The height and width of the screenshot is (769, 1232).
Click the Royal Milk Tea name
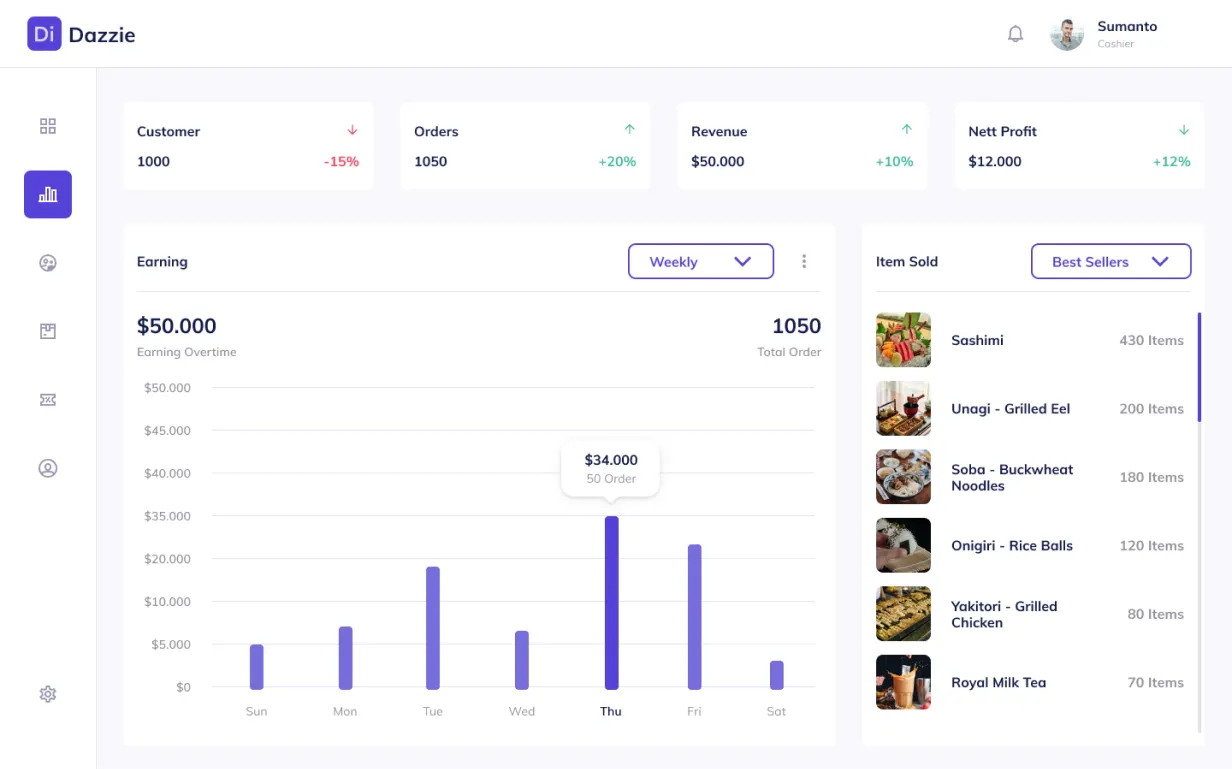pyautogui.click(x=999, y=682)
